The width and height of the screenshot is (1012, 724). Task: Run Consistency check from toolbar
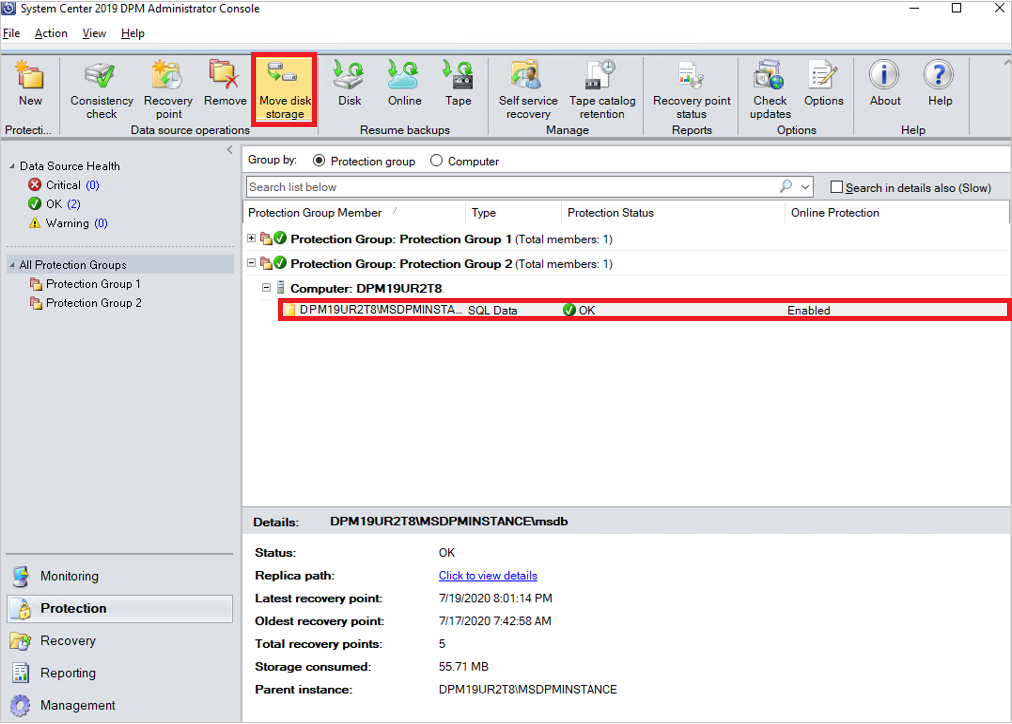[101, 90]
